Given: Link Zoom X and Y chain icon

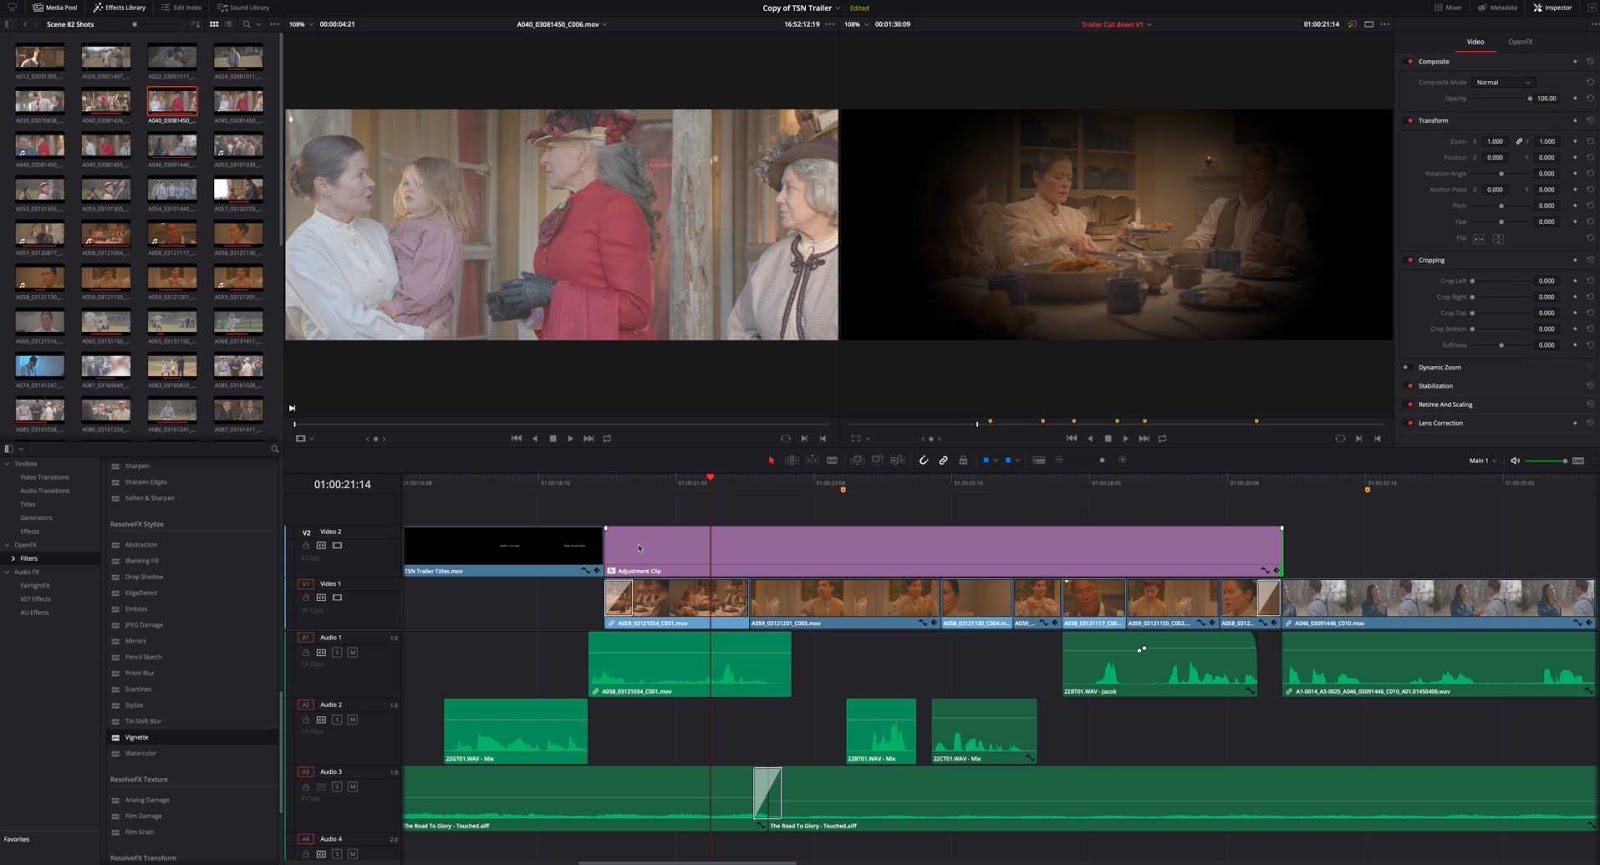Looking at the screenshot, I should [1519, 141].
